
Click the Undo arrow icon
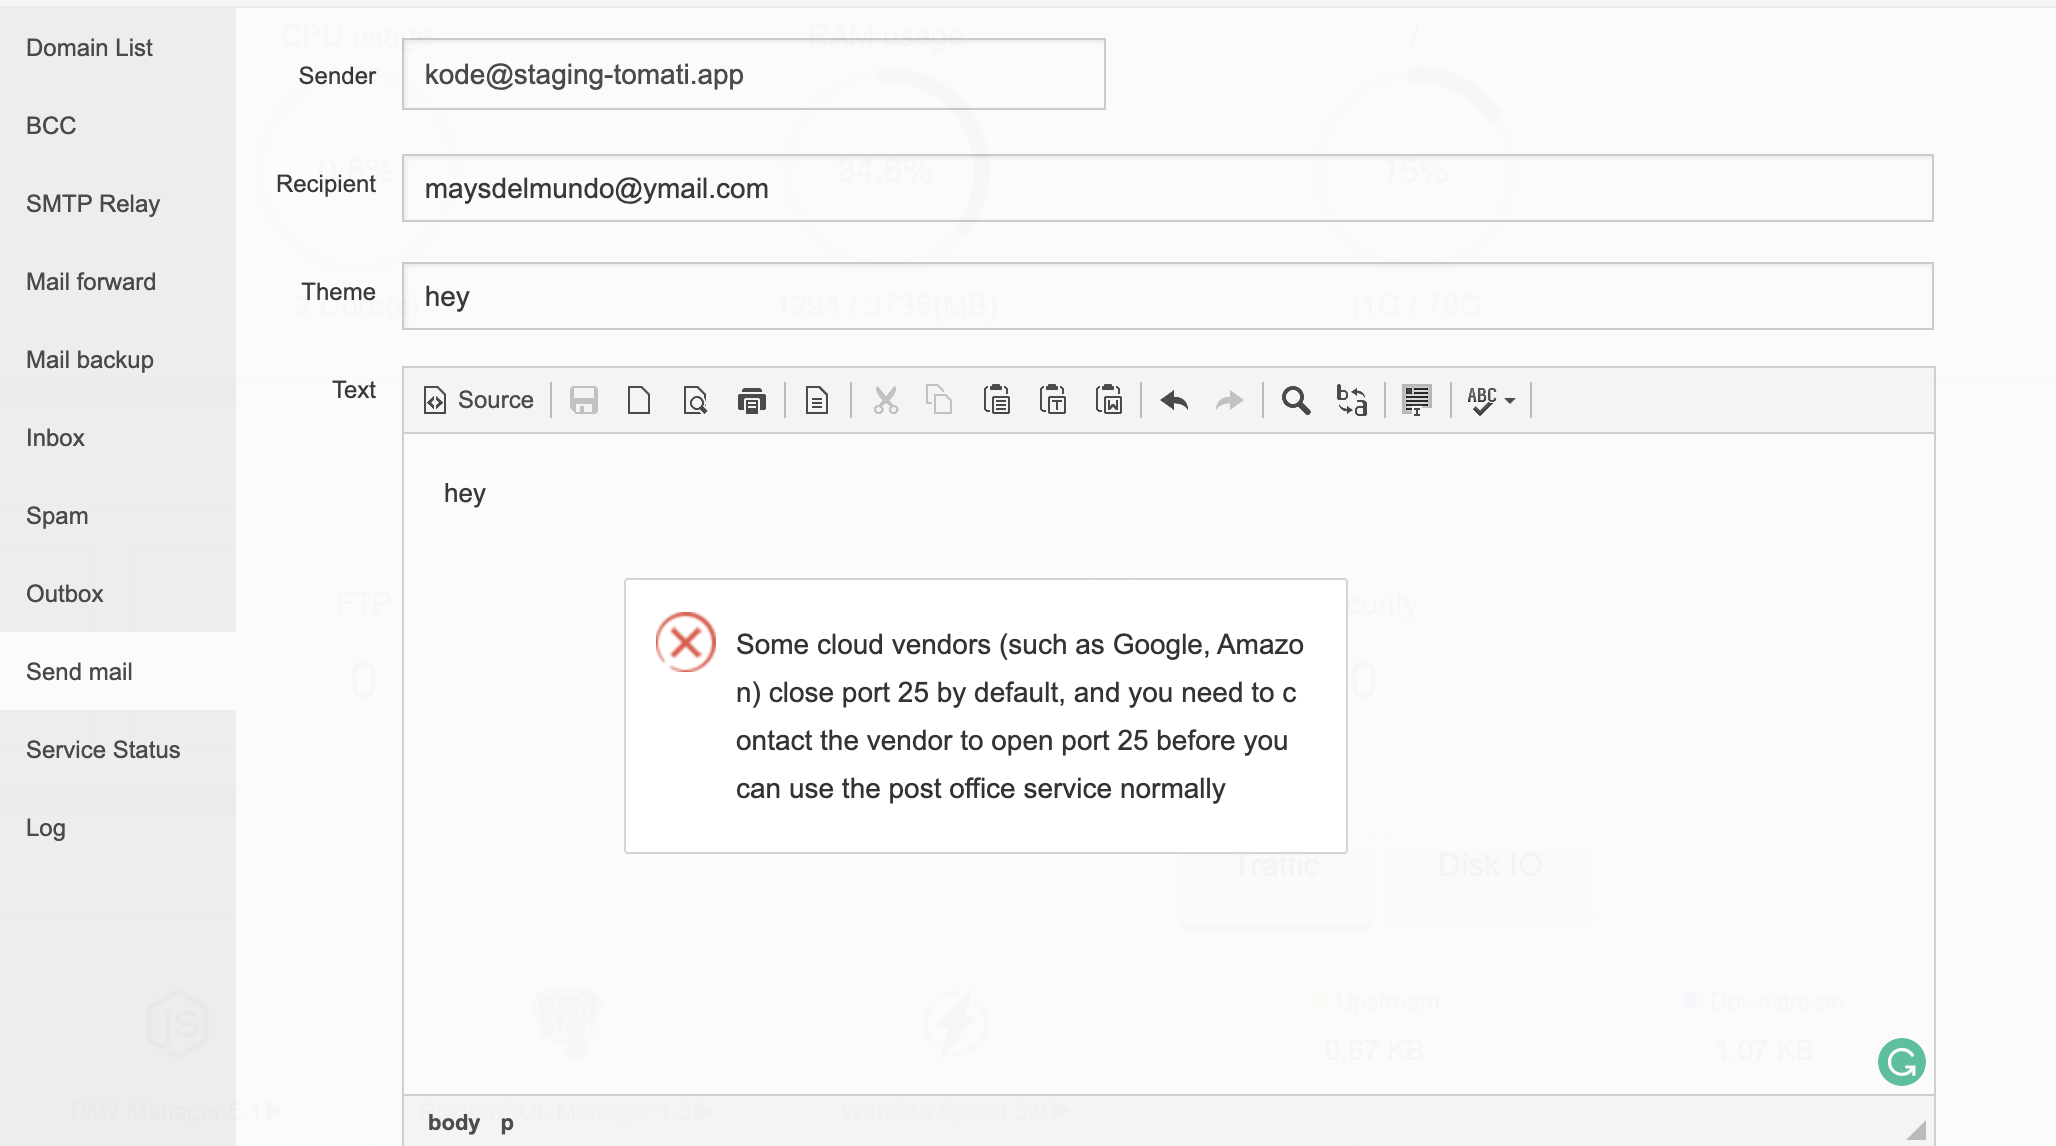[x=1174, y=400]
